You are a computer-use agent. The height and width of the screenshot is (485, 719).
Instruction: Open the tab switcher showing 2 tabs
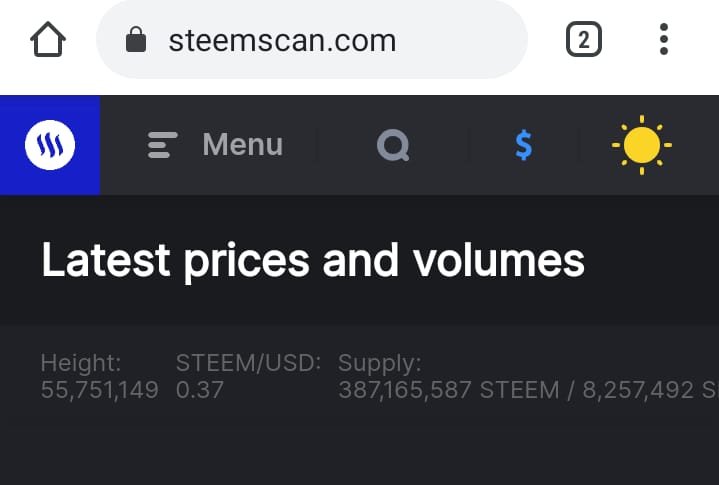(584, 40)
